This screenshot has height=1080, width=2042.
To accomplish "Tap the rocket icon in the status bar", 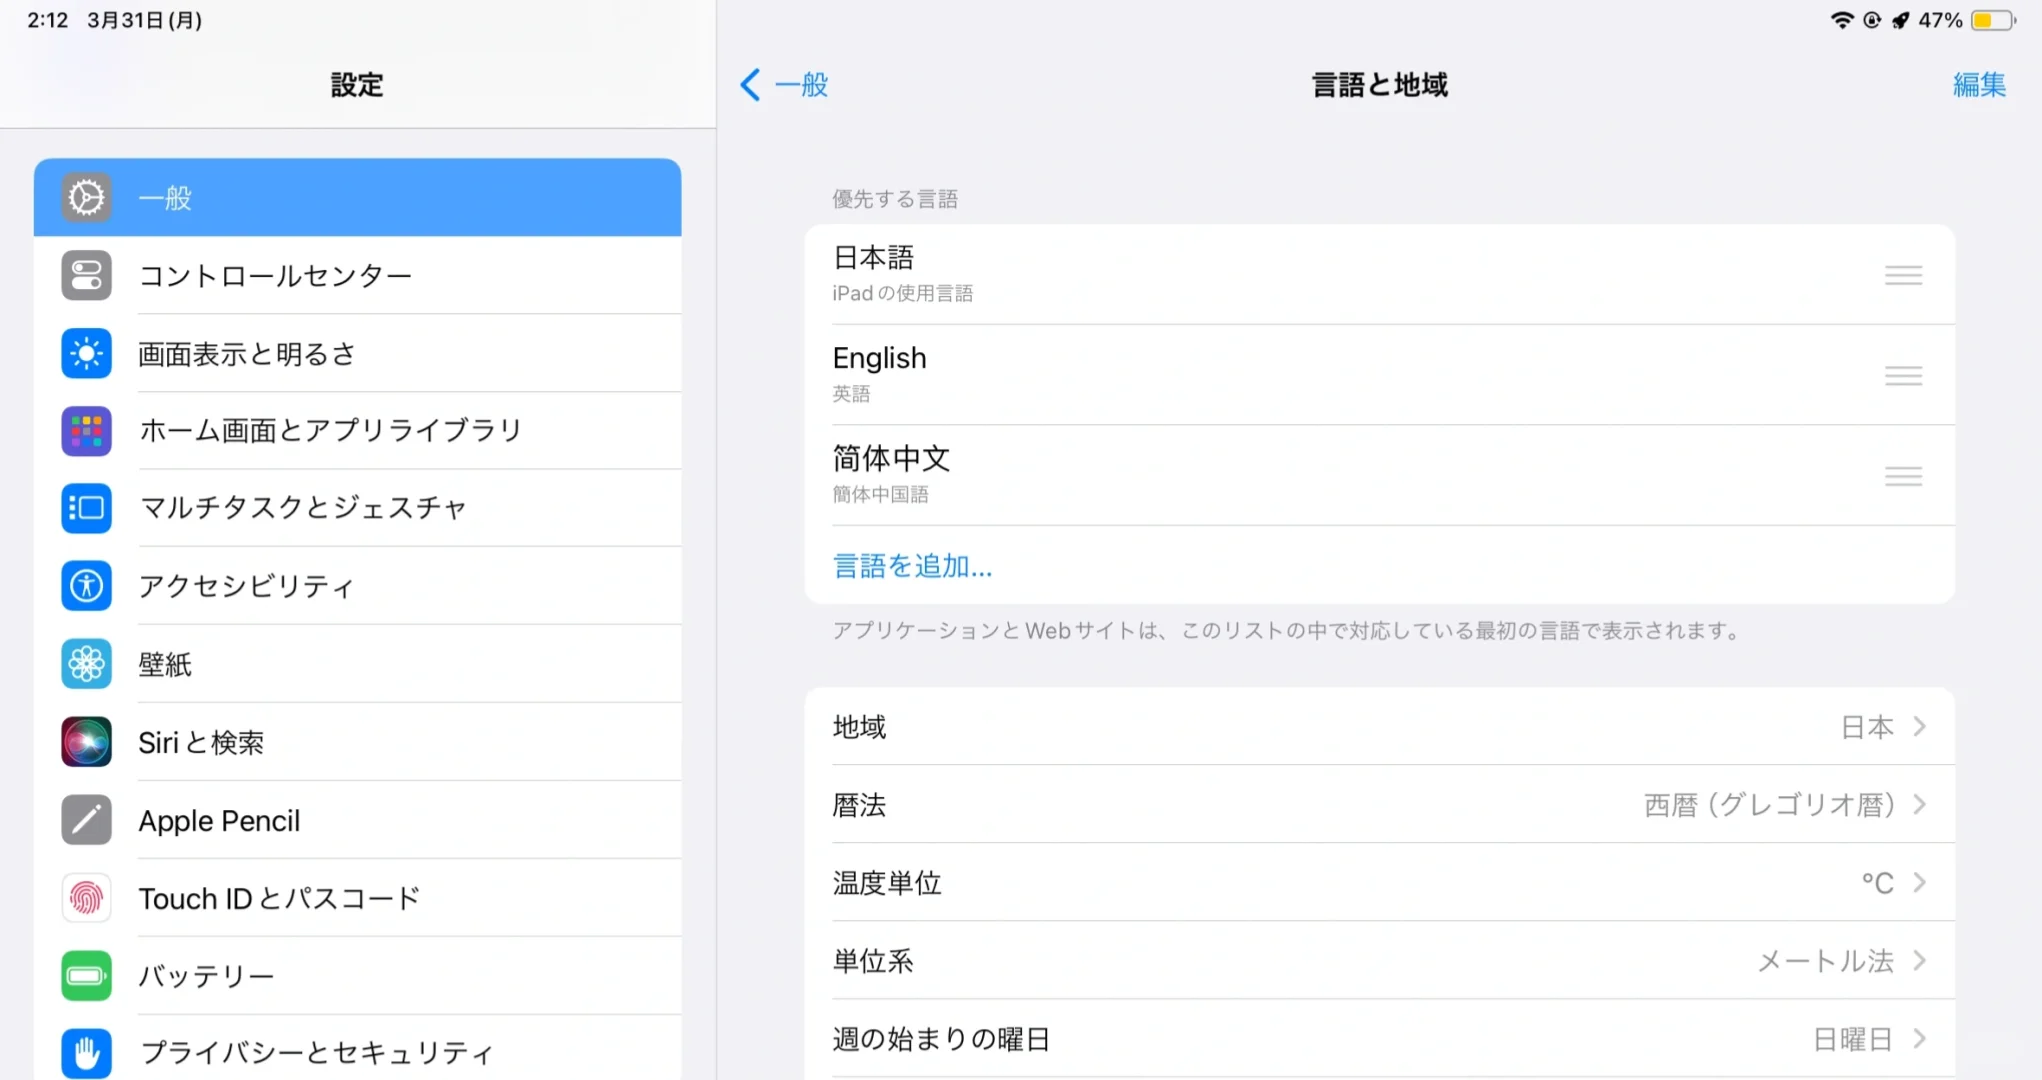I will 1900,20.
